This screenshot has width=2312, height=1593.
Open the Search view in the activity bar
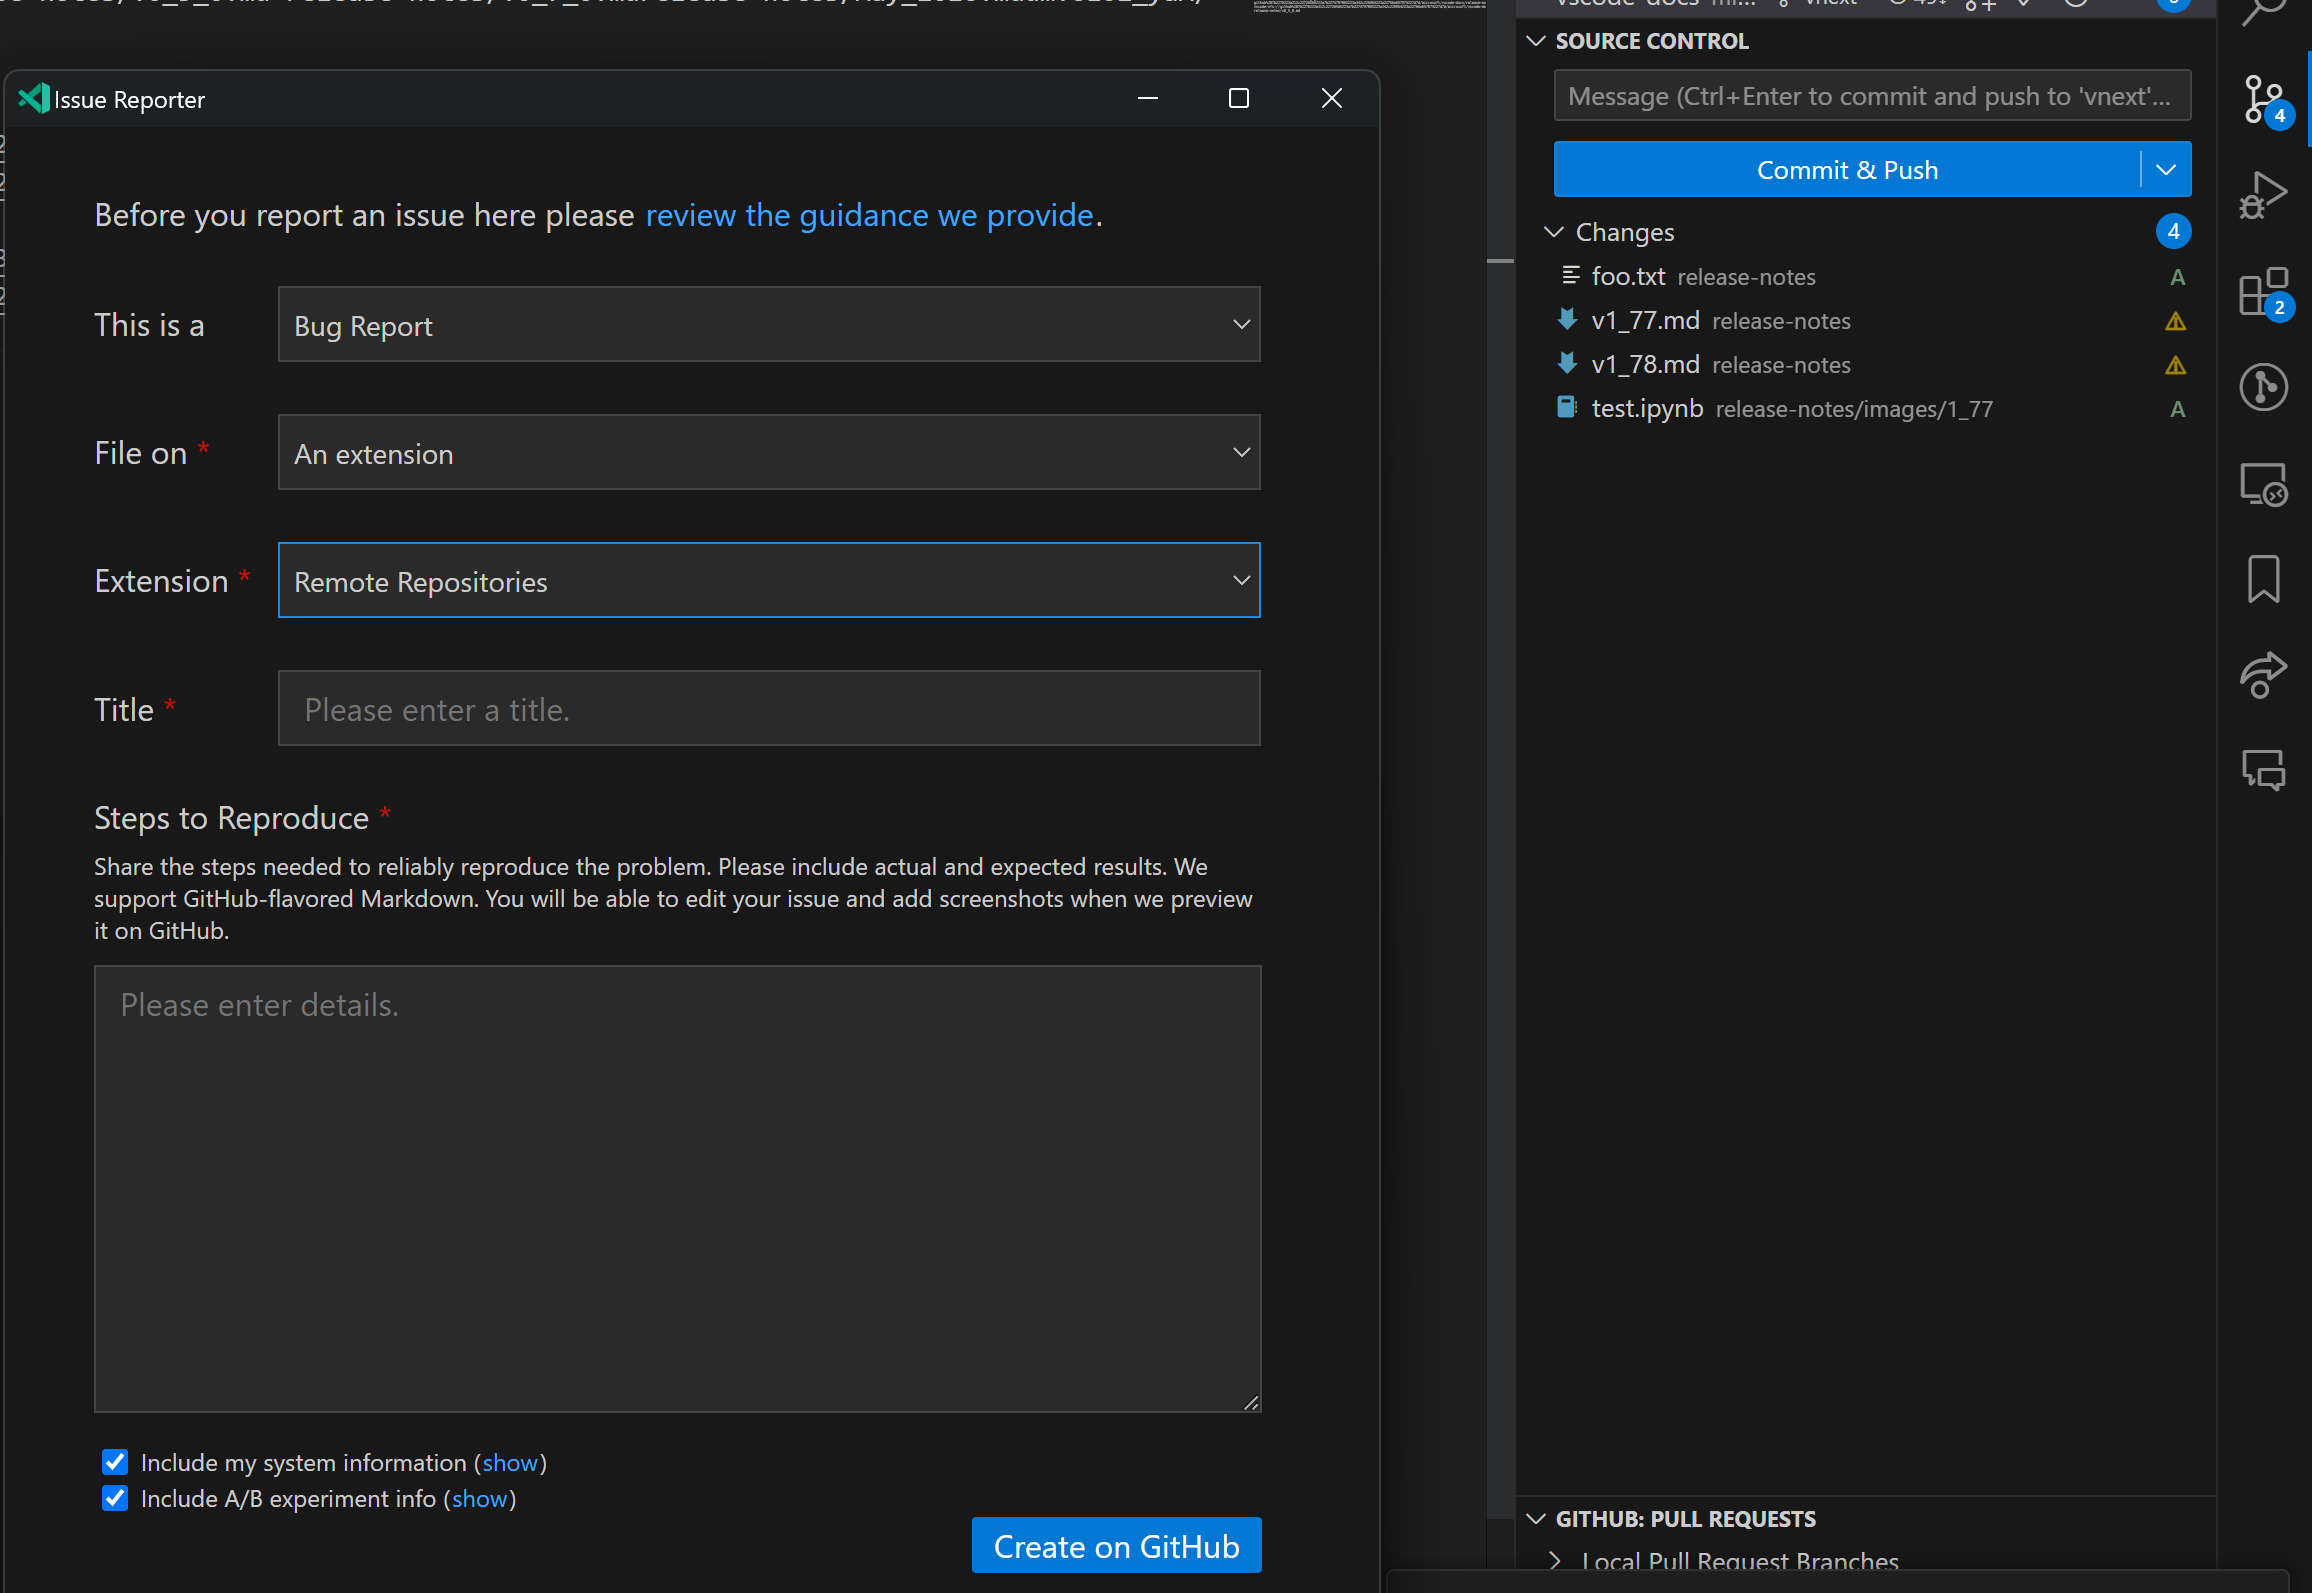pos(2264,12)
